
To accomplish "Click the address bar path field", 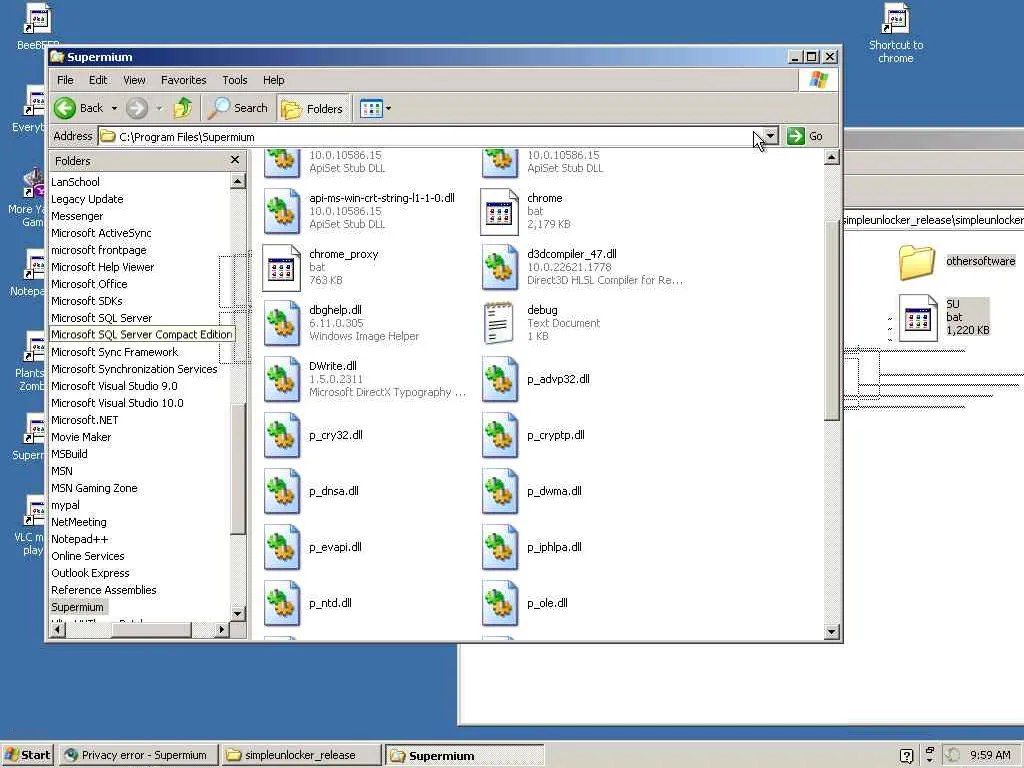I will [431, 136].
